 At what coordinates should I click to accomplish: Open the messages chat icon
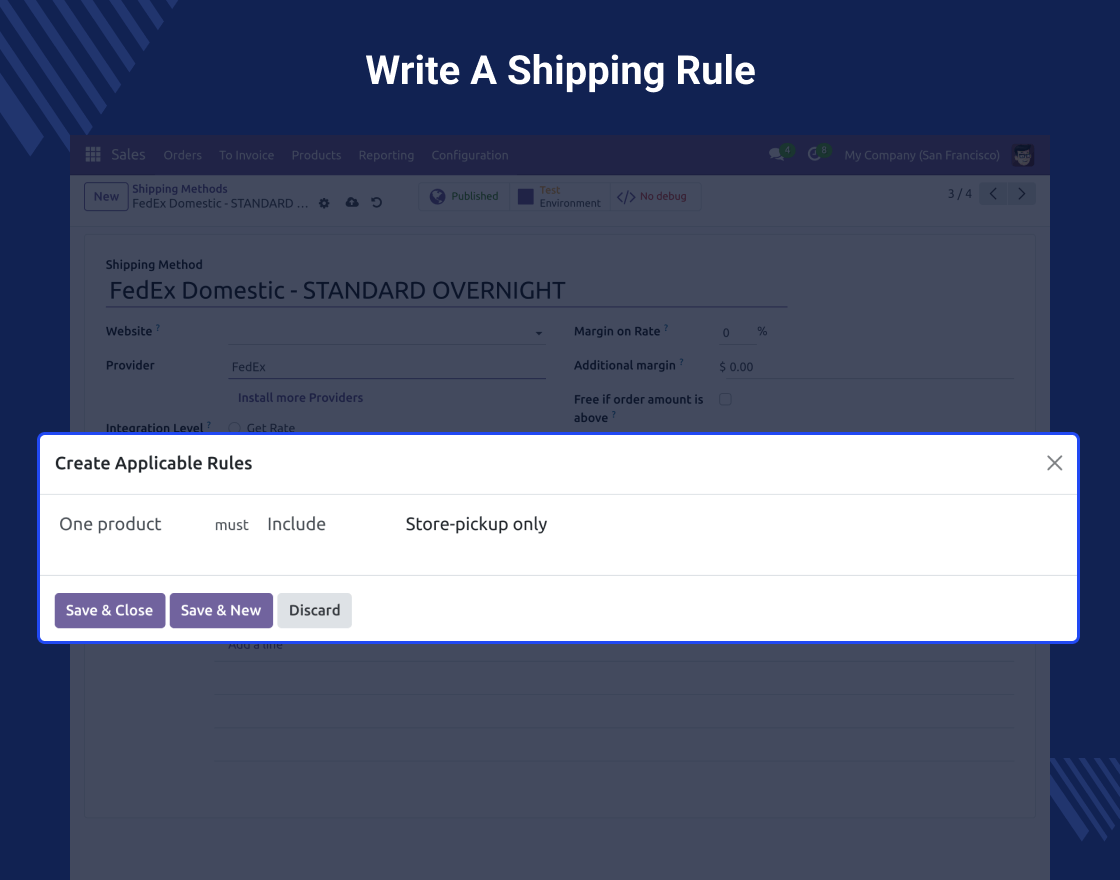pos(777,154)
